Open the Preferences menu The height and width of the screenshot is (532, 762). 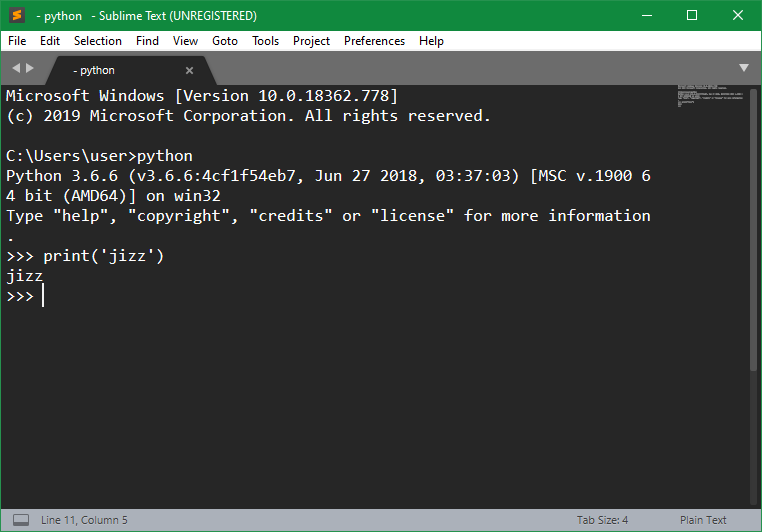click(374, 41)
